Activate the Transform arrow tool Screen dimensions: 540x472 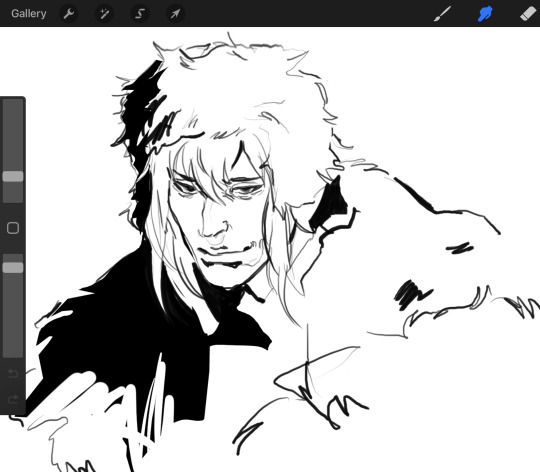coord(175,14)
